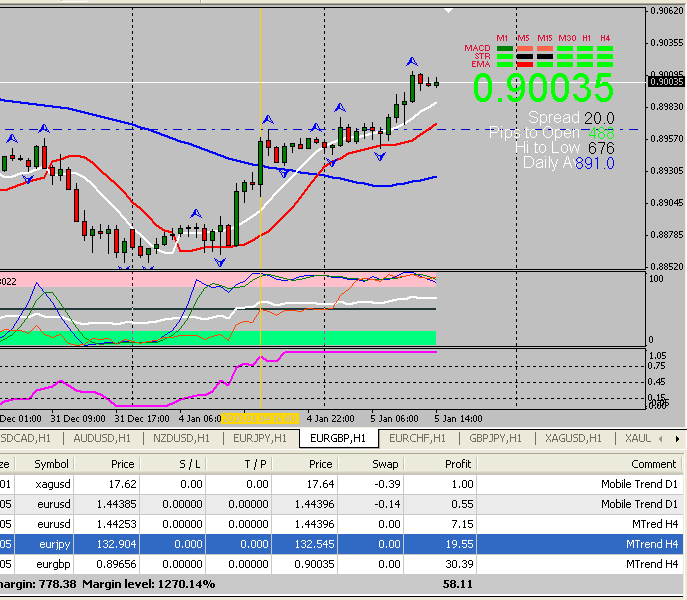This screenshot has height=600, width=687.
Task: Click the M1 MACD dark green signal bar
Action: coord(505,48)
